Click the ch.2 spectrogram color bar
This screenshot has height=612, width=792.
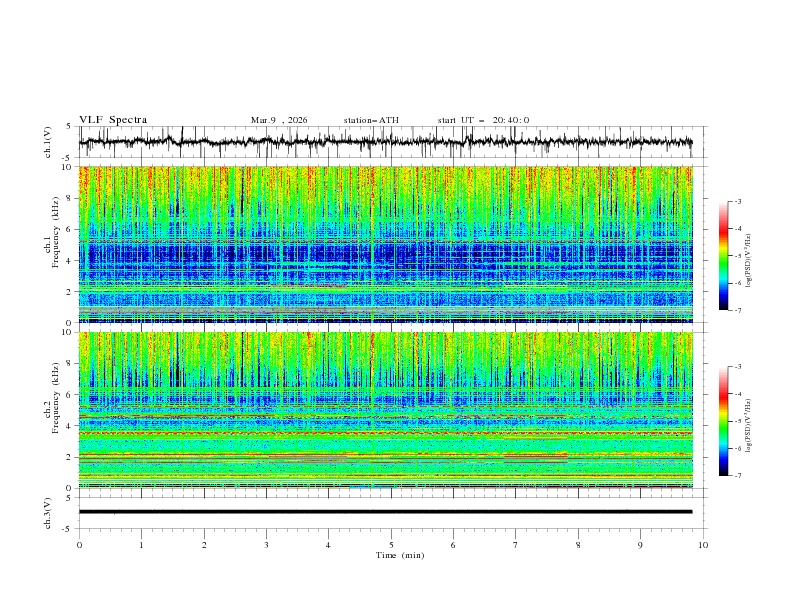pos(724,421)
